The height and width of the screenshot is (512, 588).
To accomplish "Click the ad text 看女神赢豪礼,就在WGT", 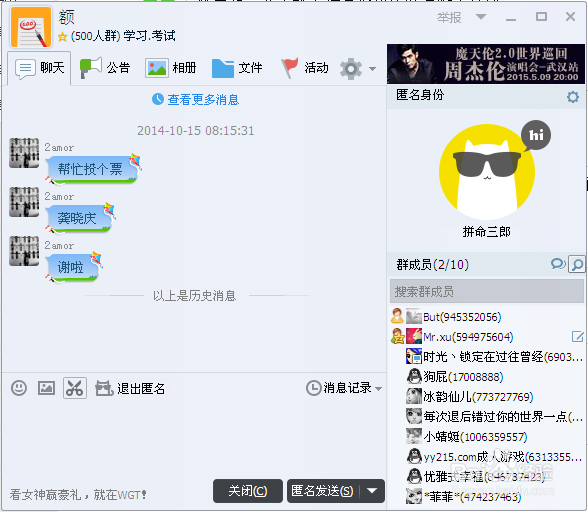I will tap(78, 495).
